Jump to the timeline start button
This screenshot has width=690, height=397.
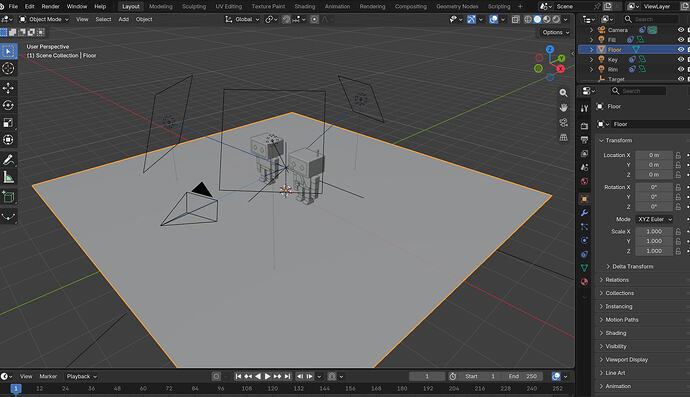(x=238, y=376)
